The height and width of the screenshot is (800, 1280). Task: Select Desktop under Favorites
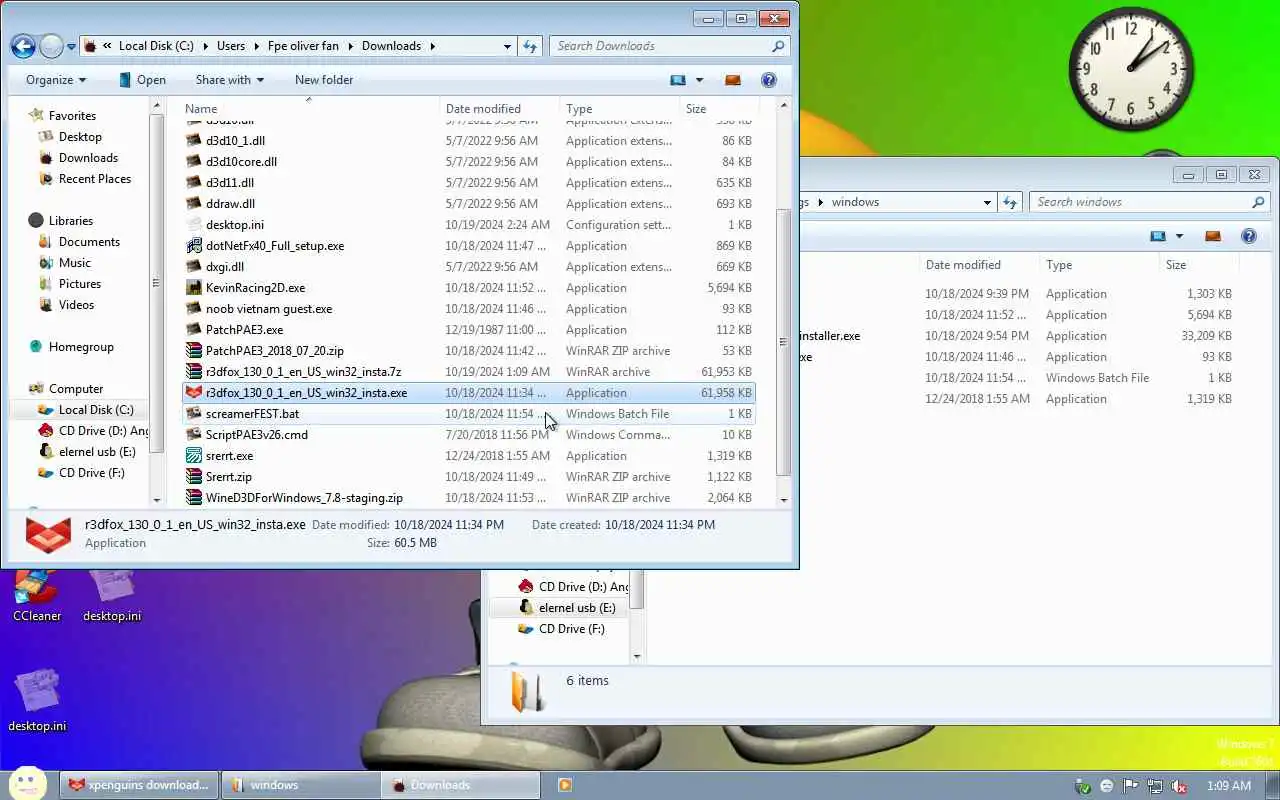[80, 137]
